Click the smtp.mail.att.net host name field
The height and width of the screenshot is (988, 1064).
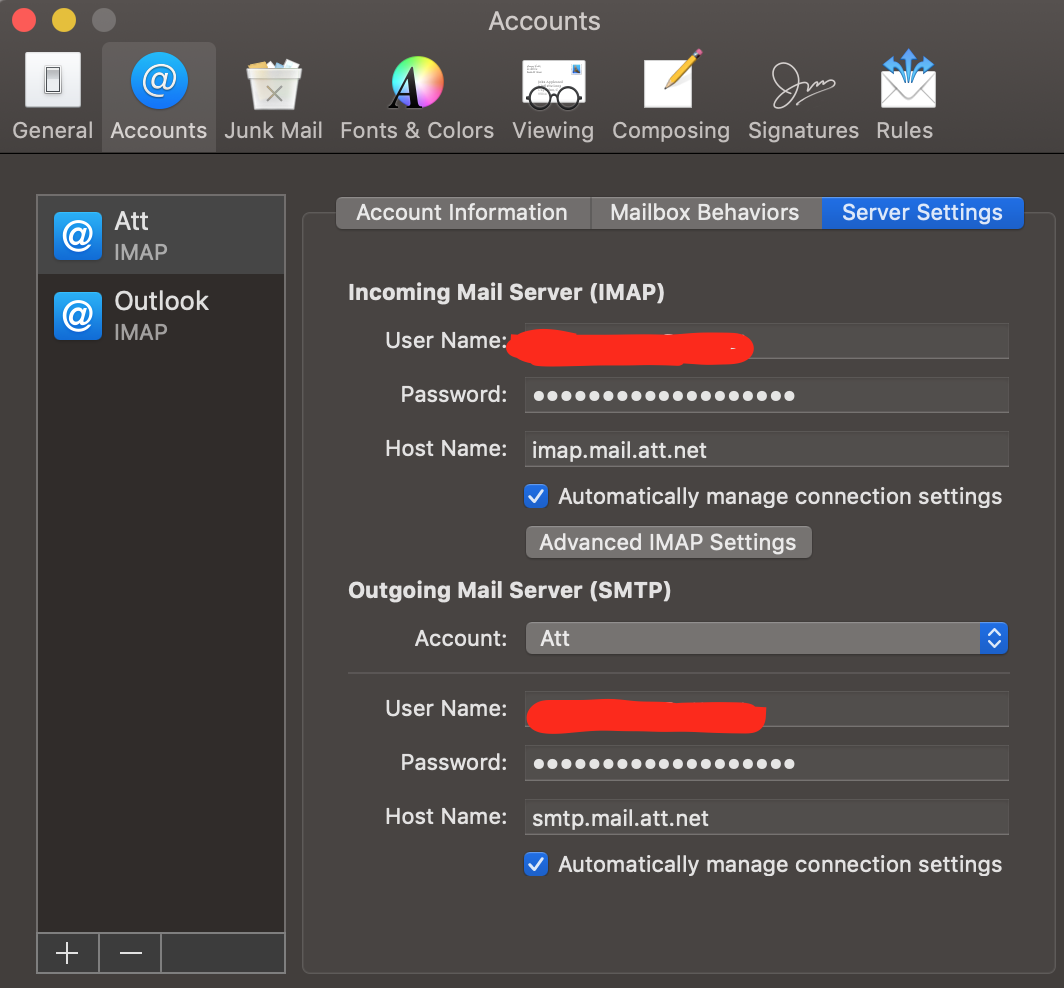[766, 817]
